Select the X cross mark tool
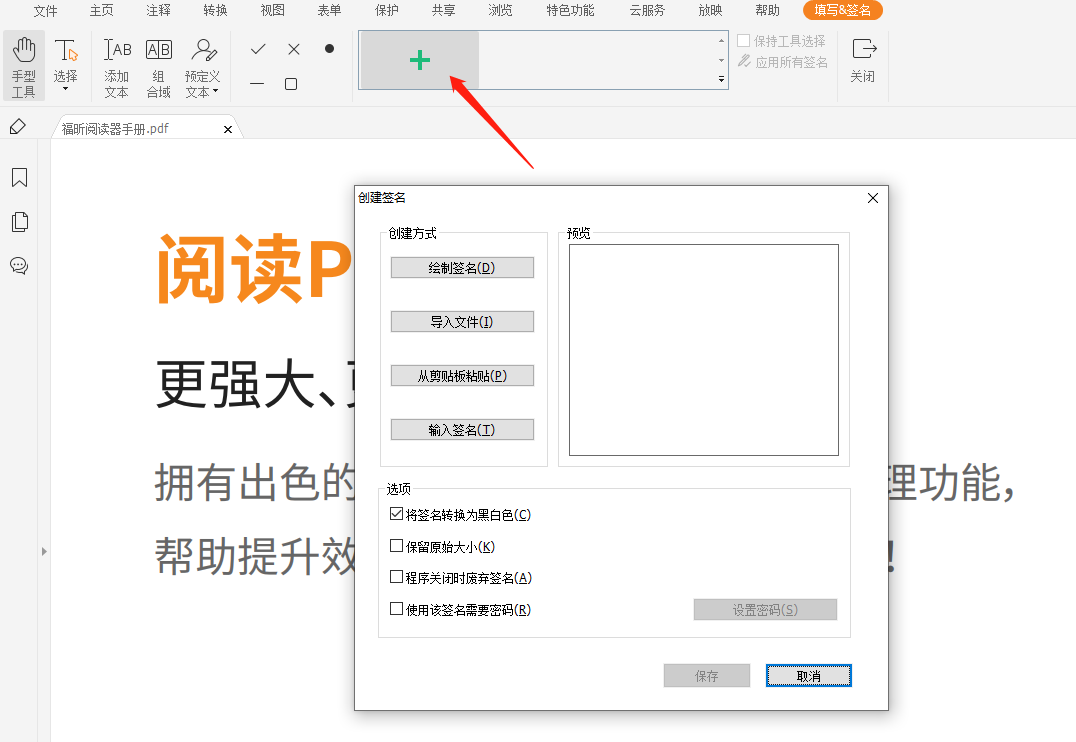Viewport: 1076px width, 742px height. 294,49
